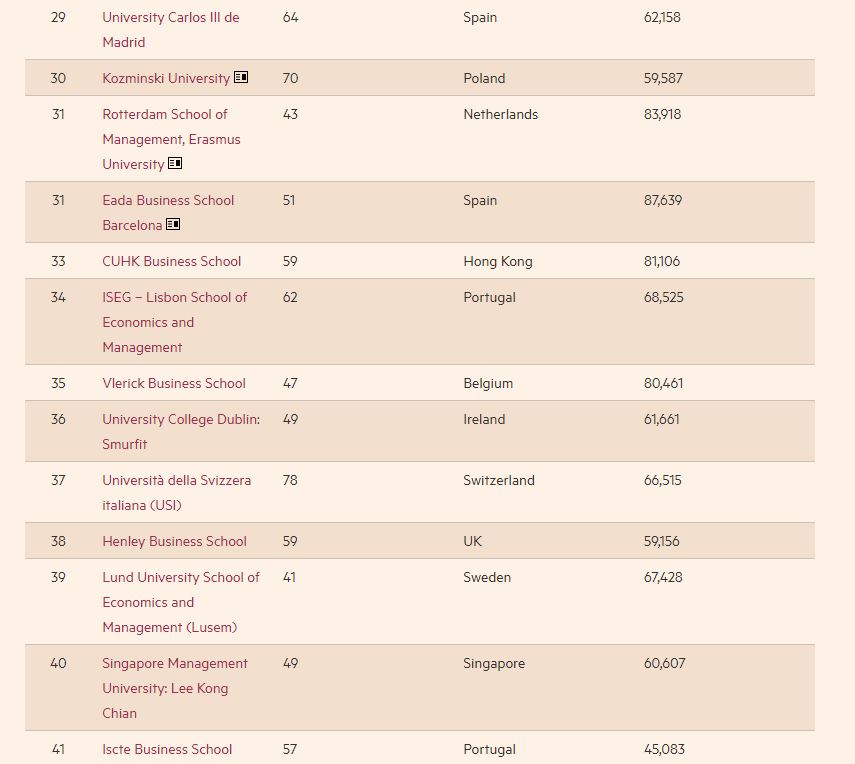855x764 pixels.
Task: Select salary value 45,083
Action: click(664, 750)
